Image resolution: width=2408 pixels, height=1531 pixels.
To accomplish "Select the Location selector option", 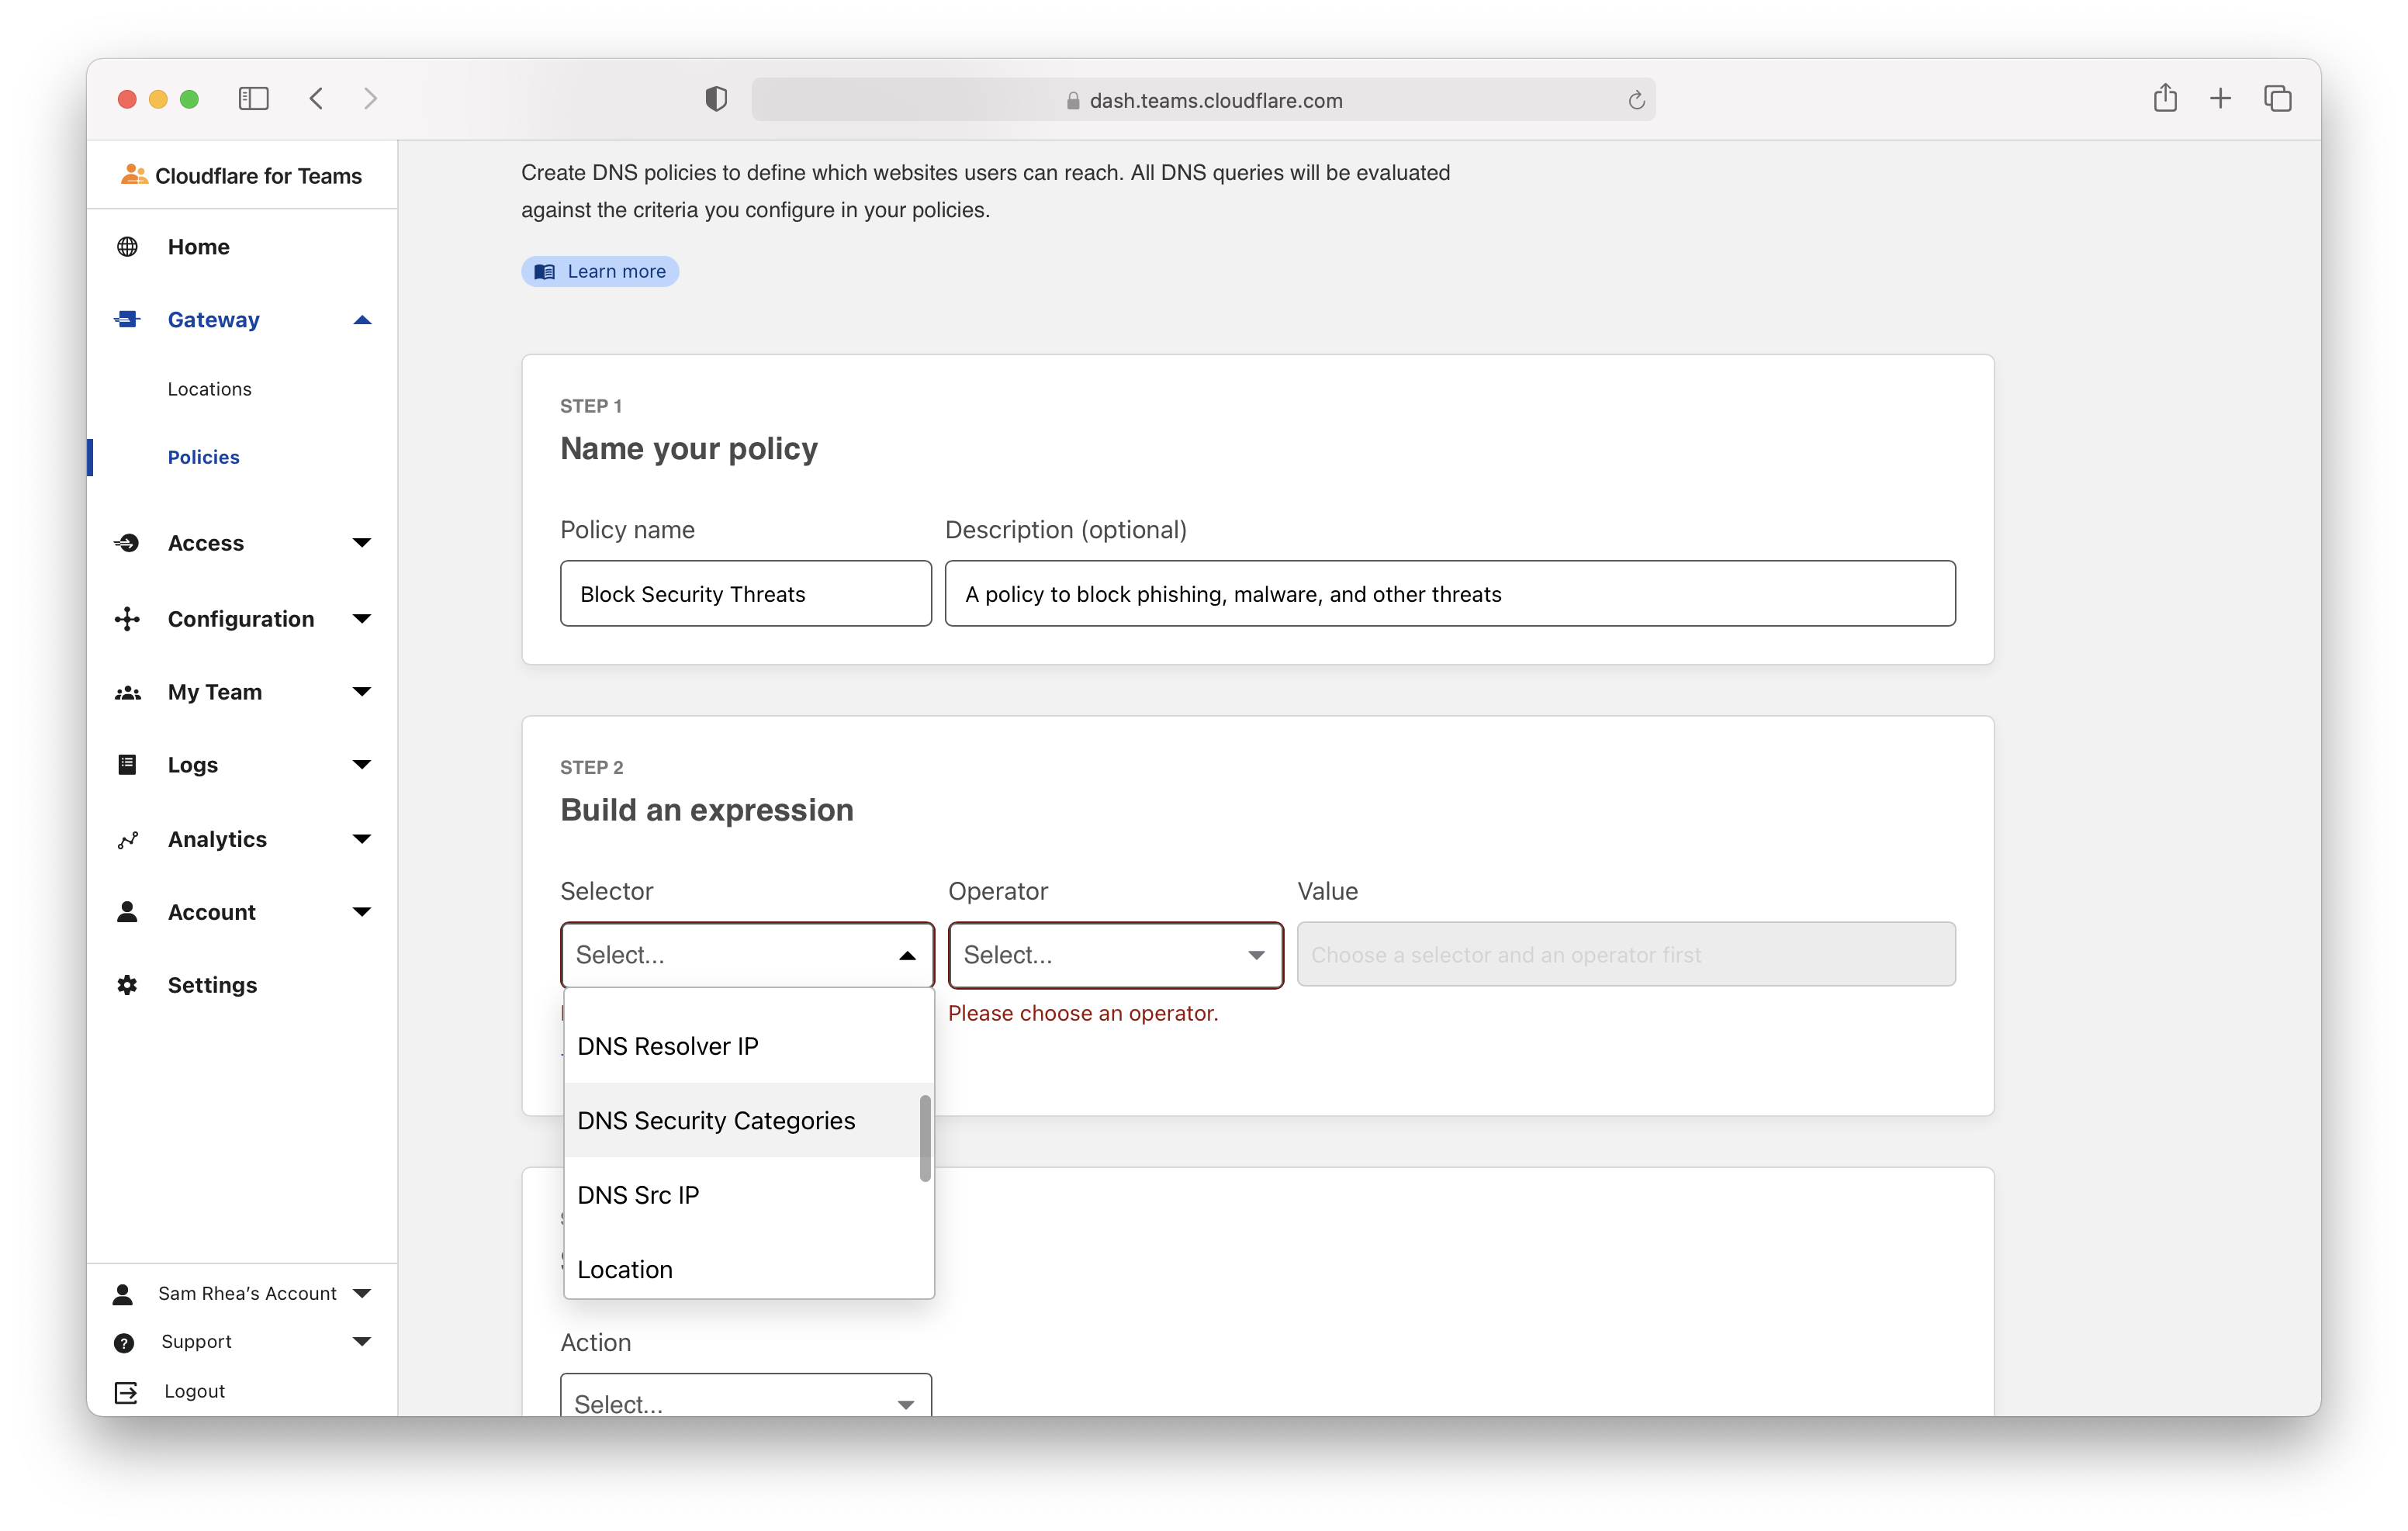I will (x=625, y=1269).
